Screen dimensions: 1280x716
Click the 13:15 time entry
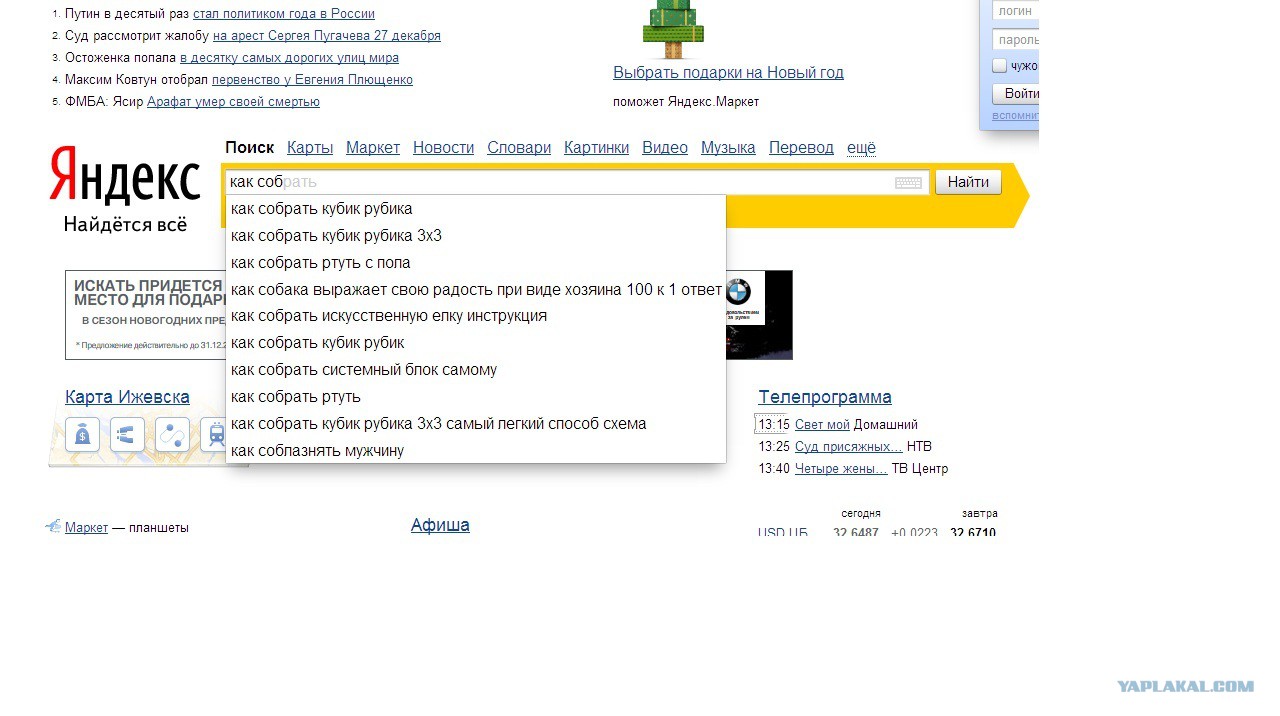773,425
